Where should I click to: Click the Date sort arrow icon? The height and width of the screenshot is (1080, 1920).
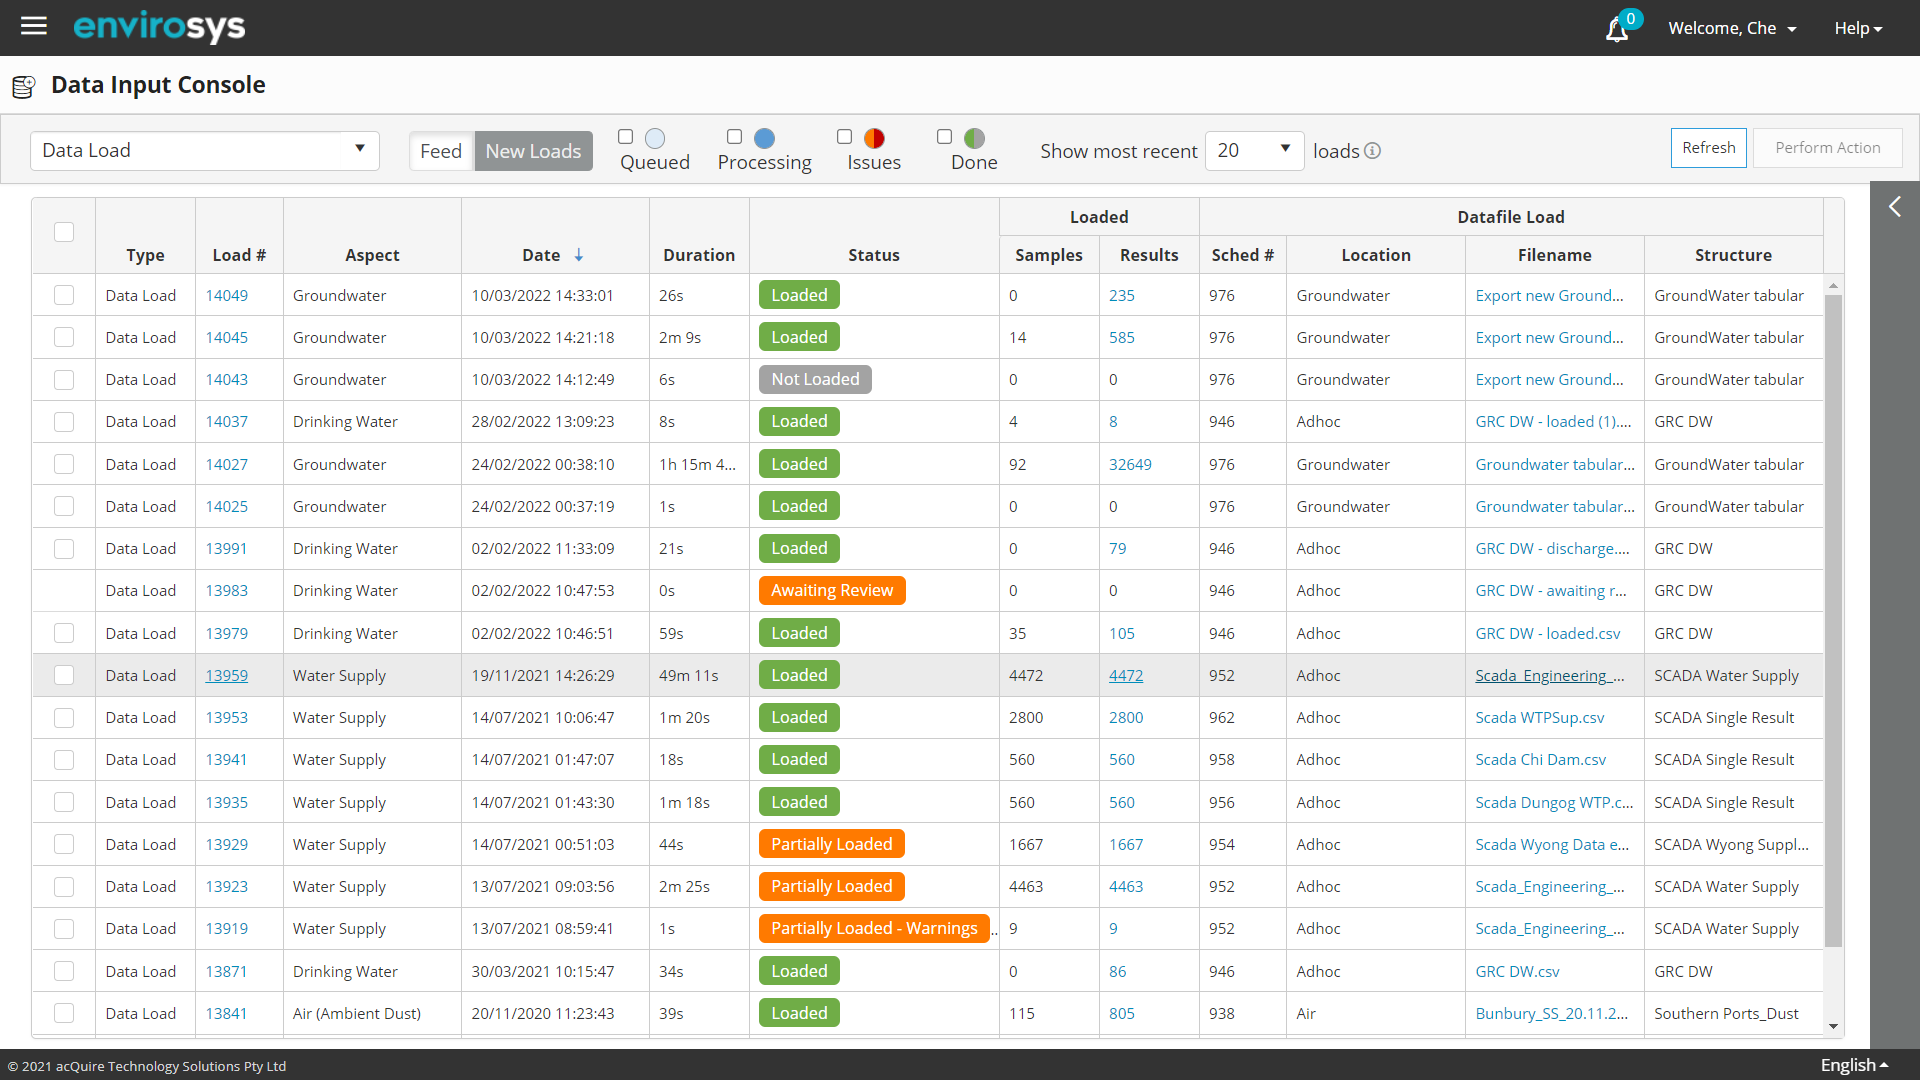coord(579,256)
